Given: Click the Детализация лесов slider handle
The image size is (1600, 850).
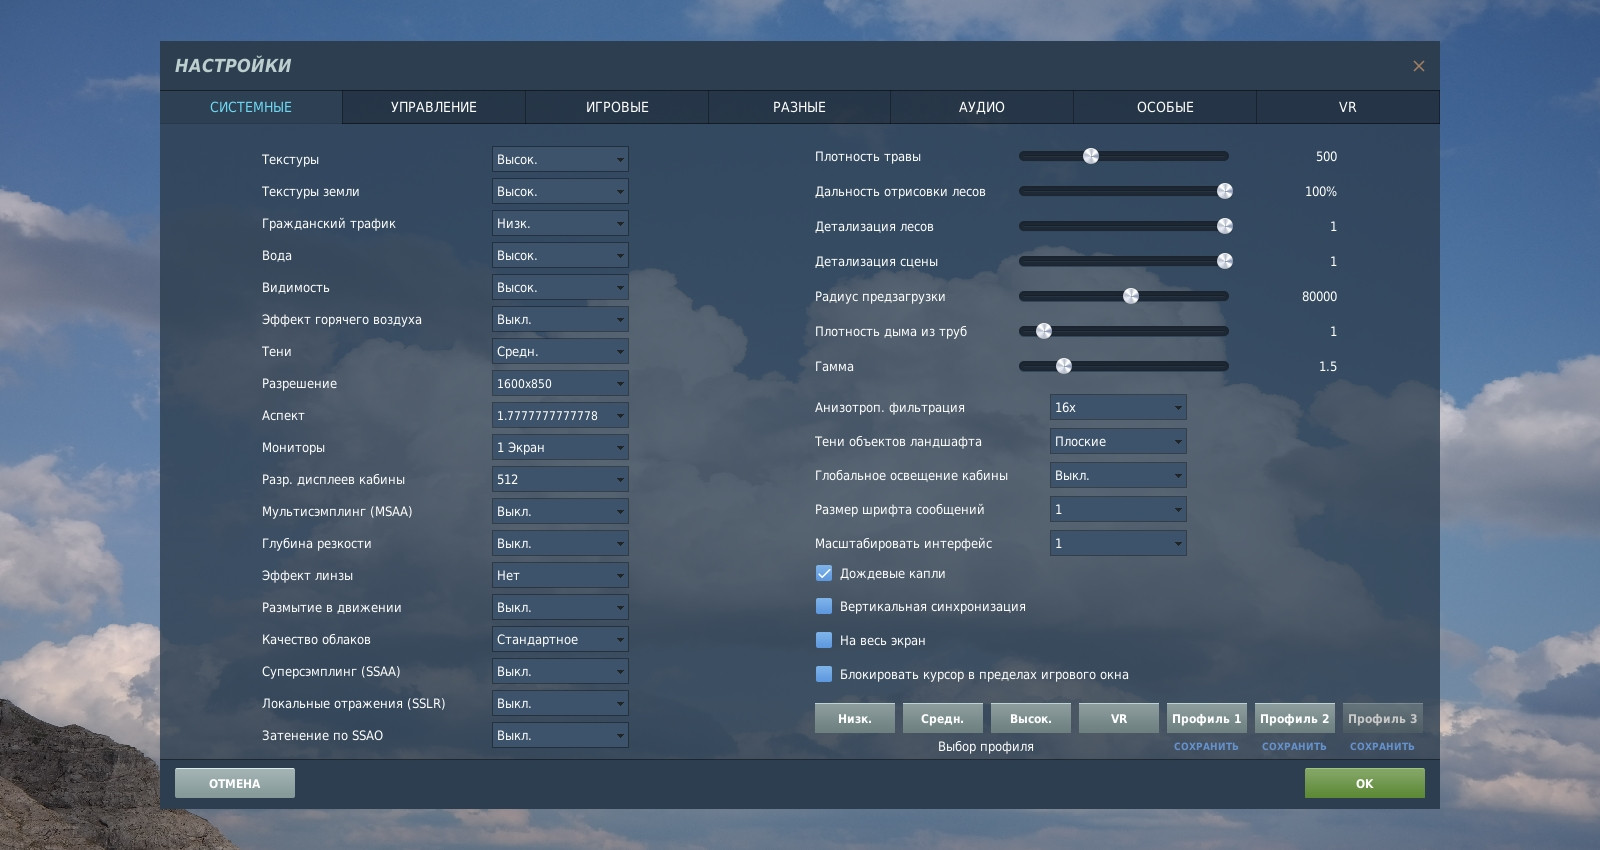Looking at the screenshot, I should (1224, 226).
